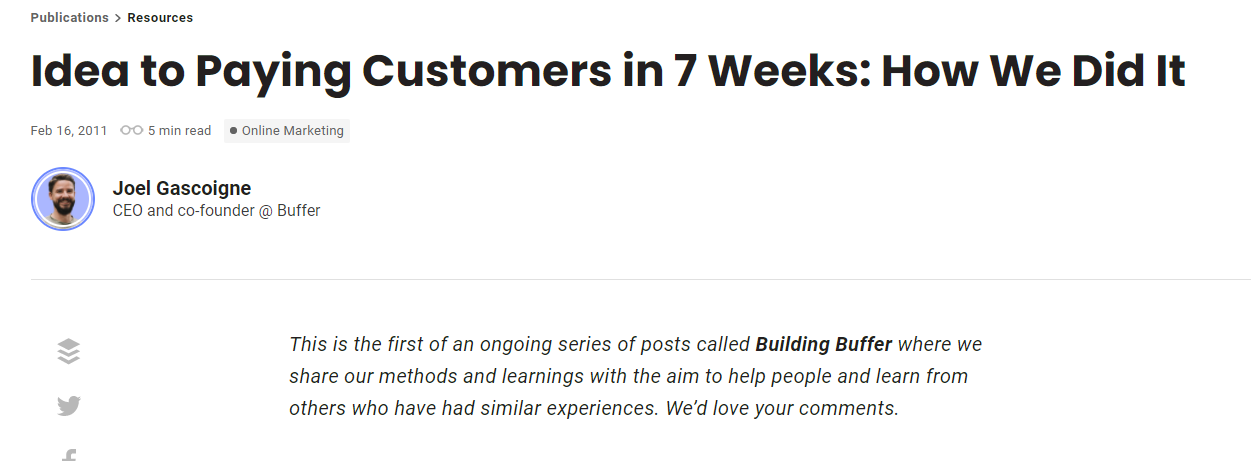Select the Online Marketing category tag
The width and height of the screenshot is (1257, 461).
click(286, 131)
